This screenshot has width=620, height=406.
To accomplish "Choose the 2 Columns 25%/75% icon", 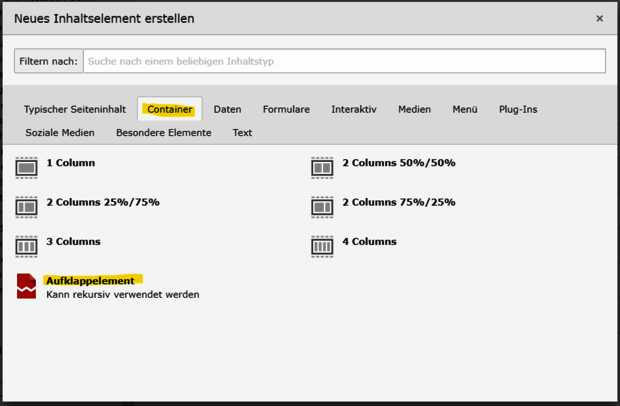I will (x=27, y=207).
